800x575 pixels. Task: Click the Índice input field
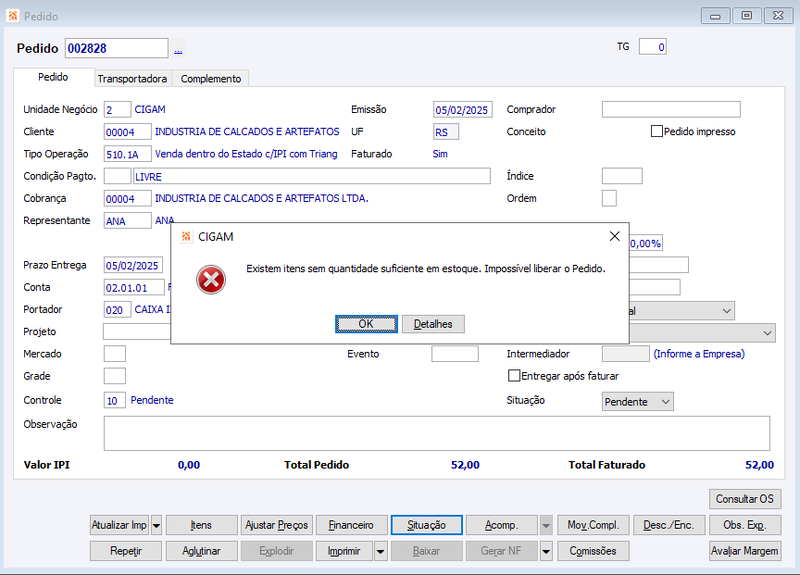[x=622, y=176]
